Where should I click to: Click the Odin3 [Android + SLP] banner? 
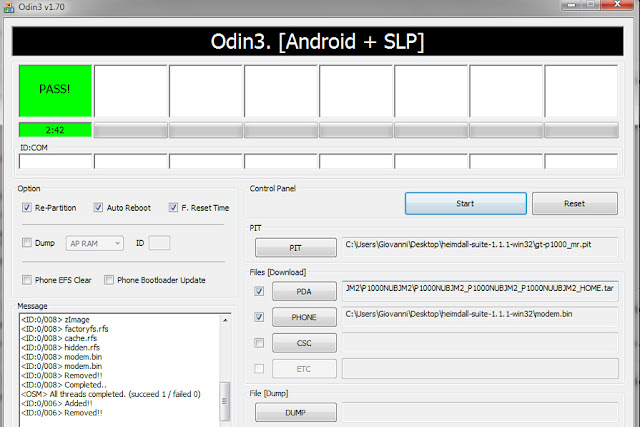tap(318, 41)
